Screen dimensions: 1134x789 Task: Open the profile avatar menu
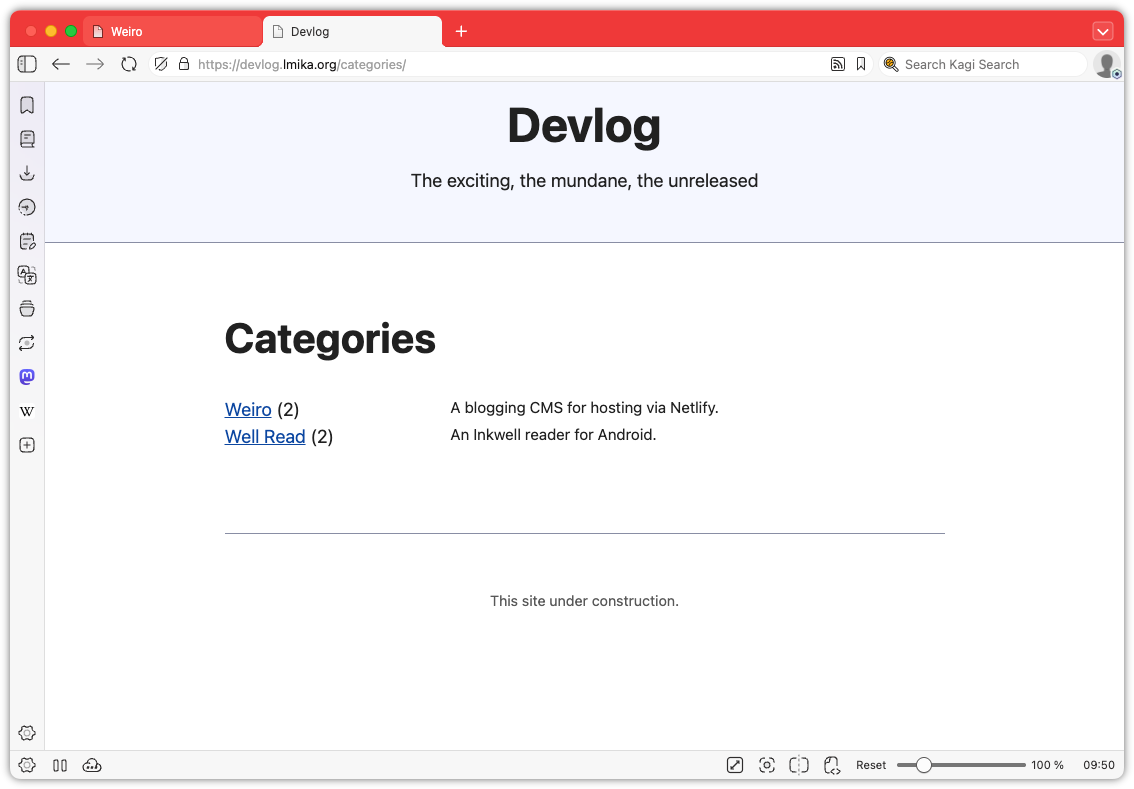coord(1107,63)
